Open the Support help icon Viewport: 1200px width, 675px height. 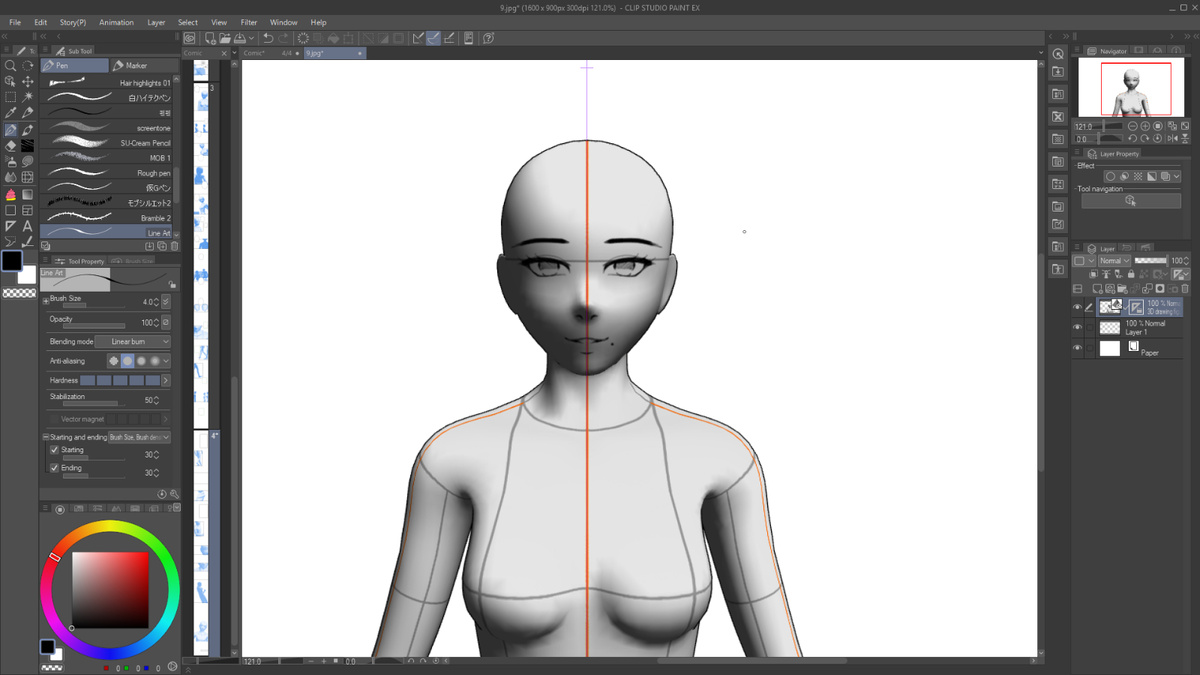489,38
